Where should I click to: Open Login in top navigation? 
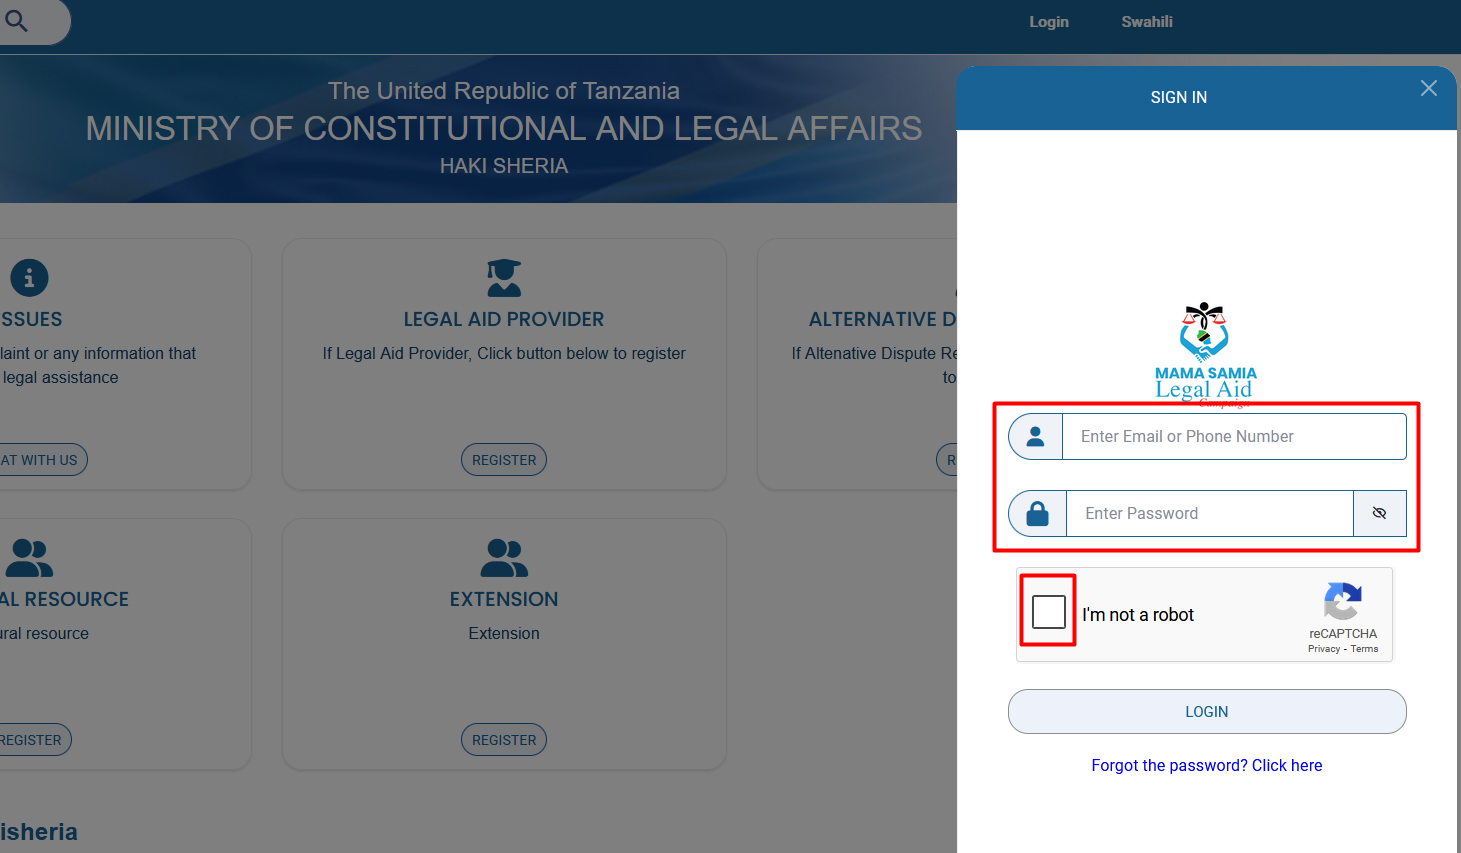(x=1049, y=22)
